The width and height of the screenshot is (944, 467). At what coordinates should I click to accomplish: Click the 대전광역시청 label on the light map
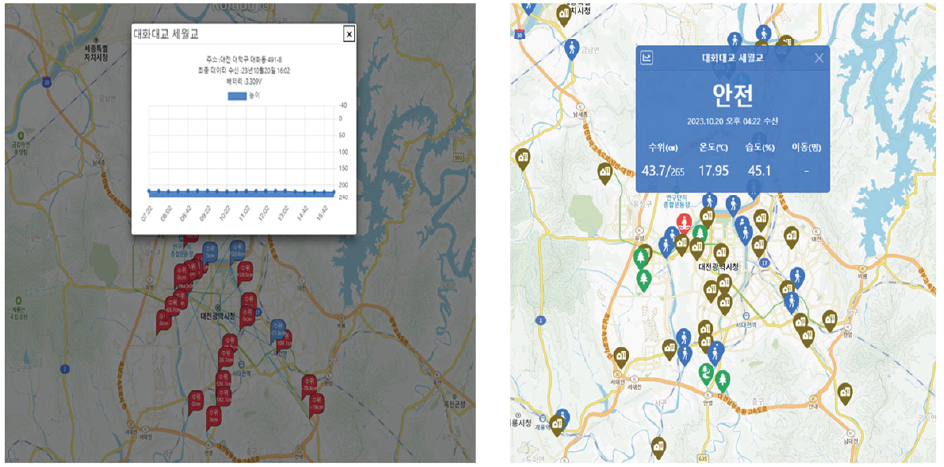pos(717,267)
